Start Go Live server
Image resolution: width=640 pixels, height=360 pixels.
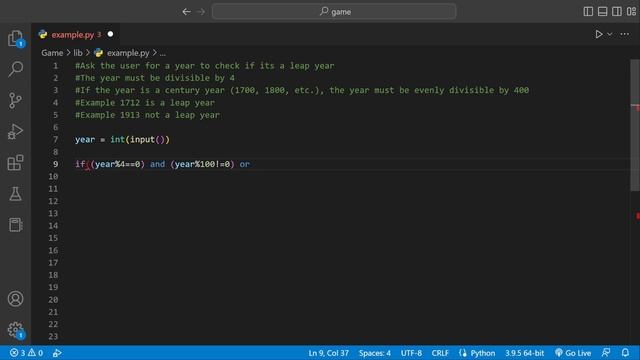(573, 353)
